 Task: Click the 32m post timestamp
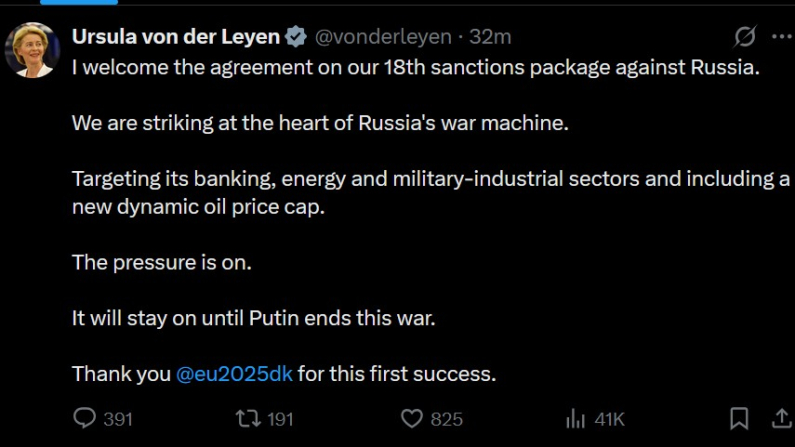(491, 37)
